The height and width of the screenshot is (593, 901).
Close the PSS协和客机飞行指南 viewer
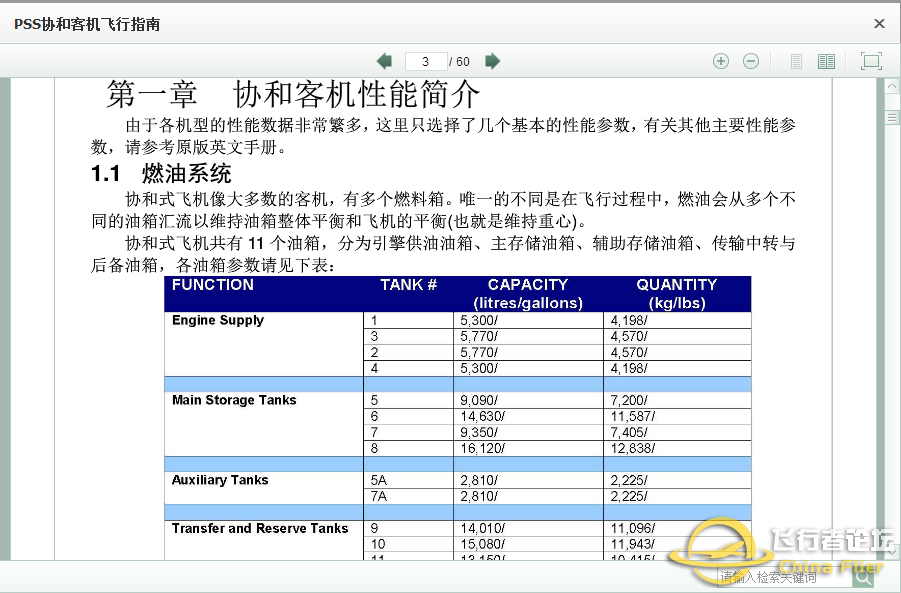tap(879, 24)
